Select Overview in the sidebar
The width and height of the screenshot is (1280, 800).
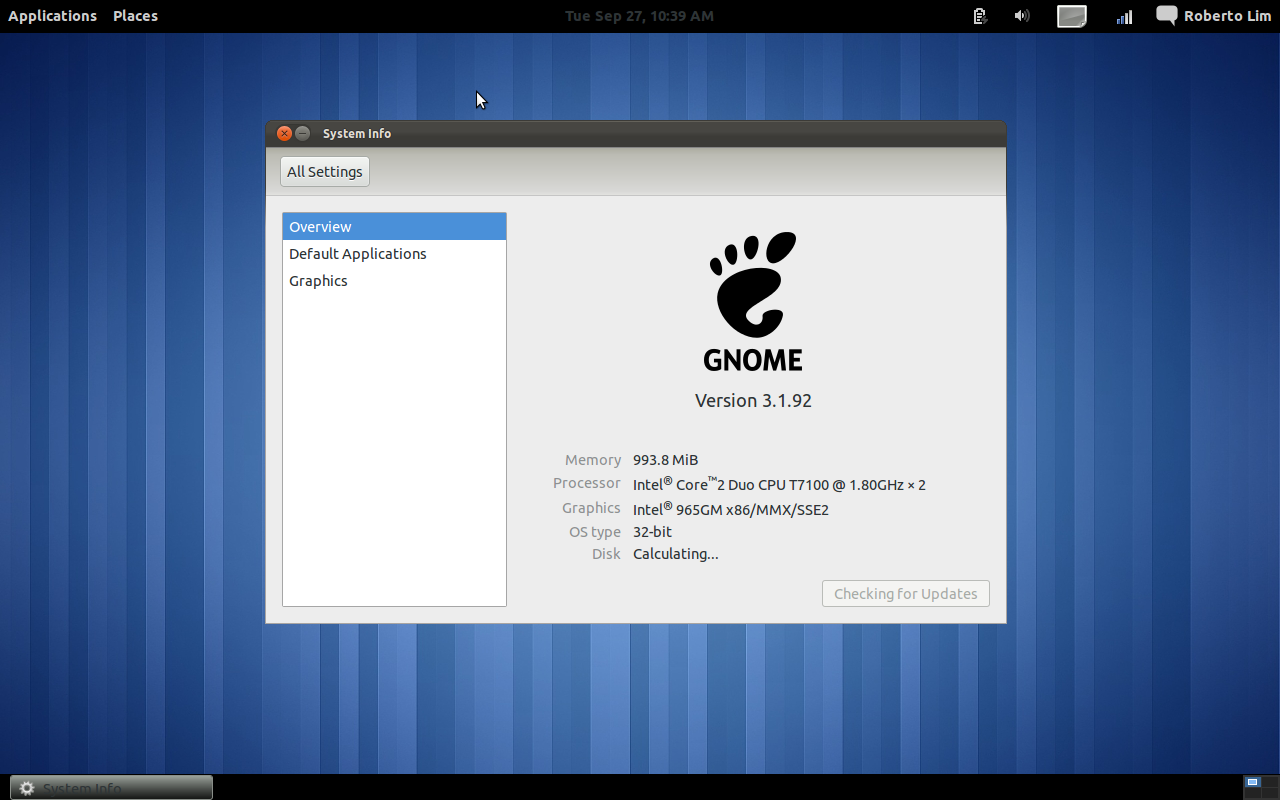tap(320, 226)
